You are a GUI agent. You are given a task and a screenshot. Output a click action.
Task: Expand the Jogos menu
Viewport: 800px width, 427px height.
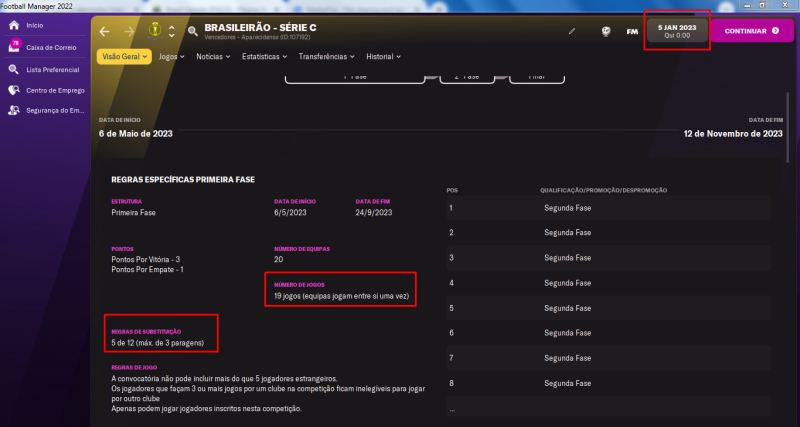[171, 57]
